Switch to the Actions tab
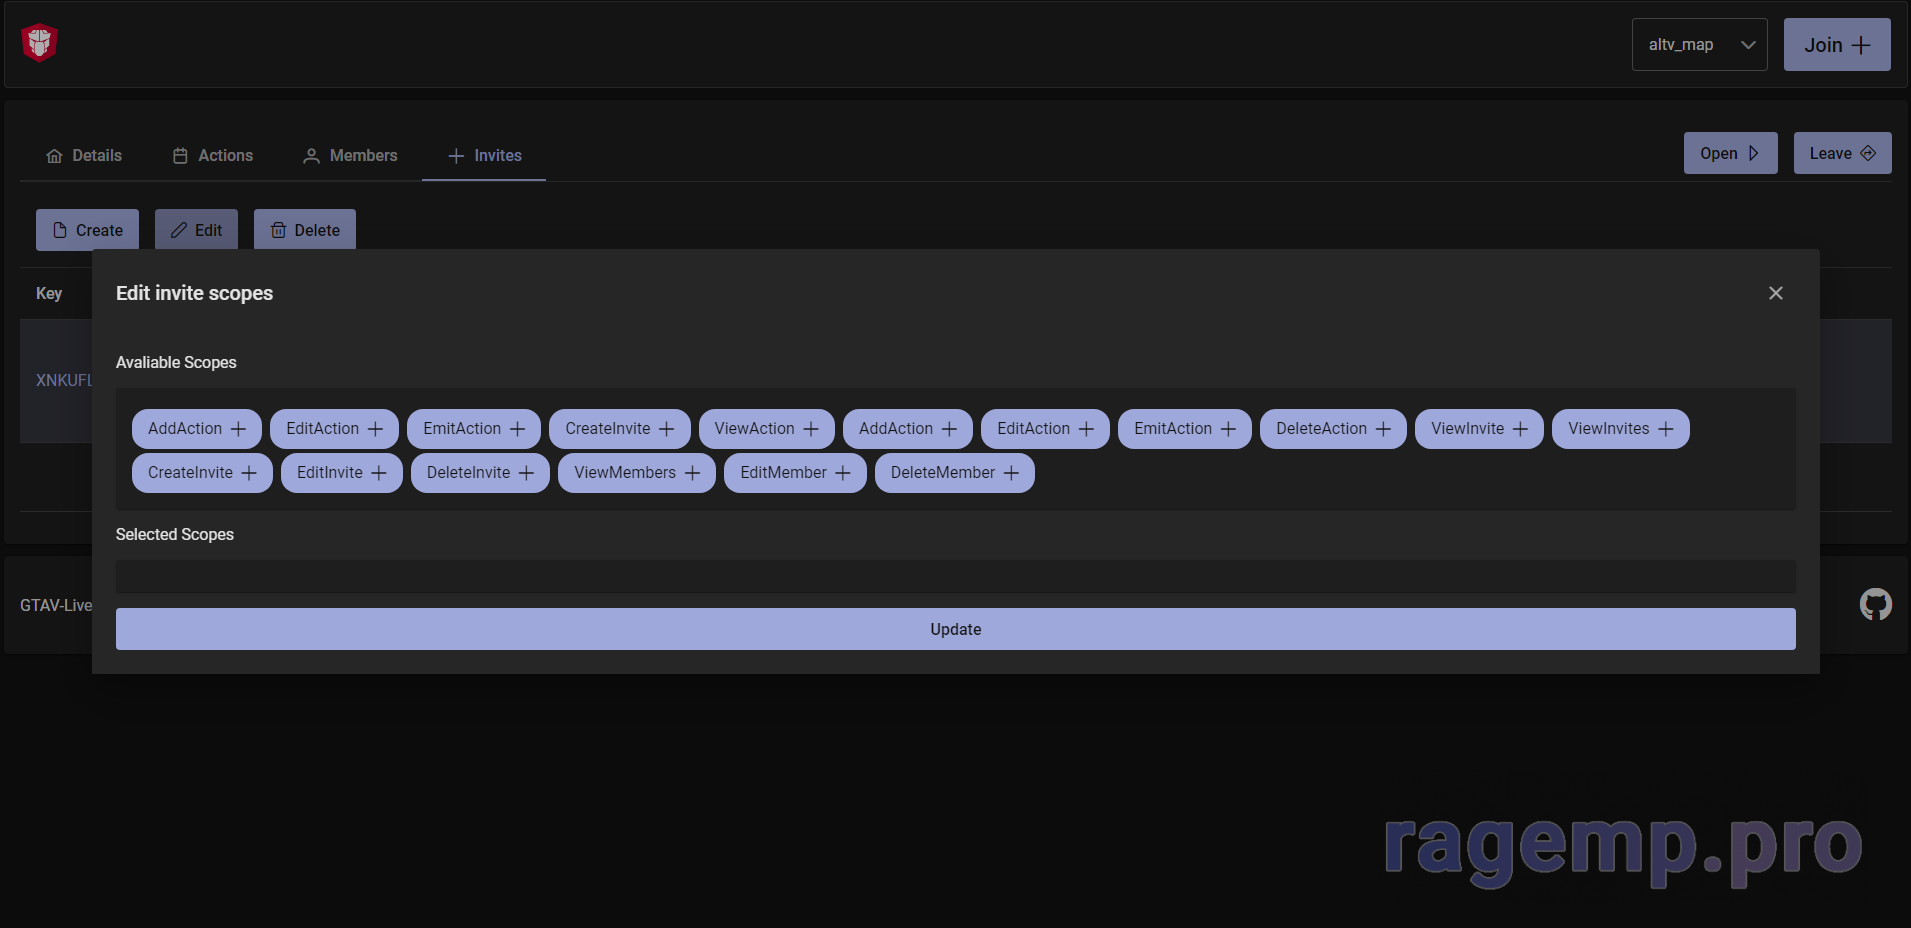The width and height of the screenshot is (1911, 928). (213, 155)
